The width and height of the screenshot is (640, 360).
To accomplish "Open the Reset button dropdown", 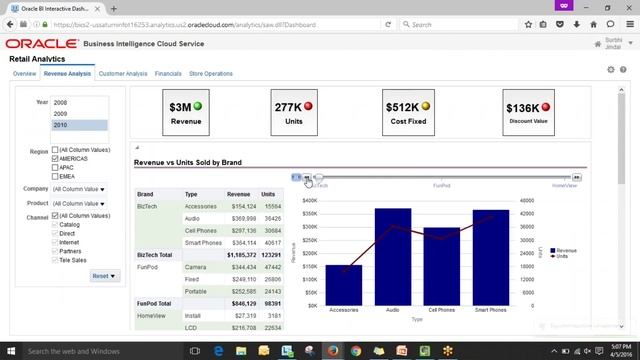I will click(x=104, y=276).
